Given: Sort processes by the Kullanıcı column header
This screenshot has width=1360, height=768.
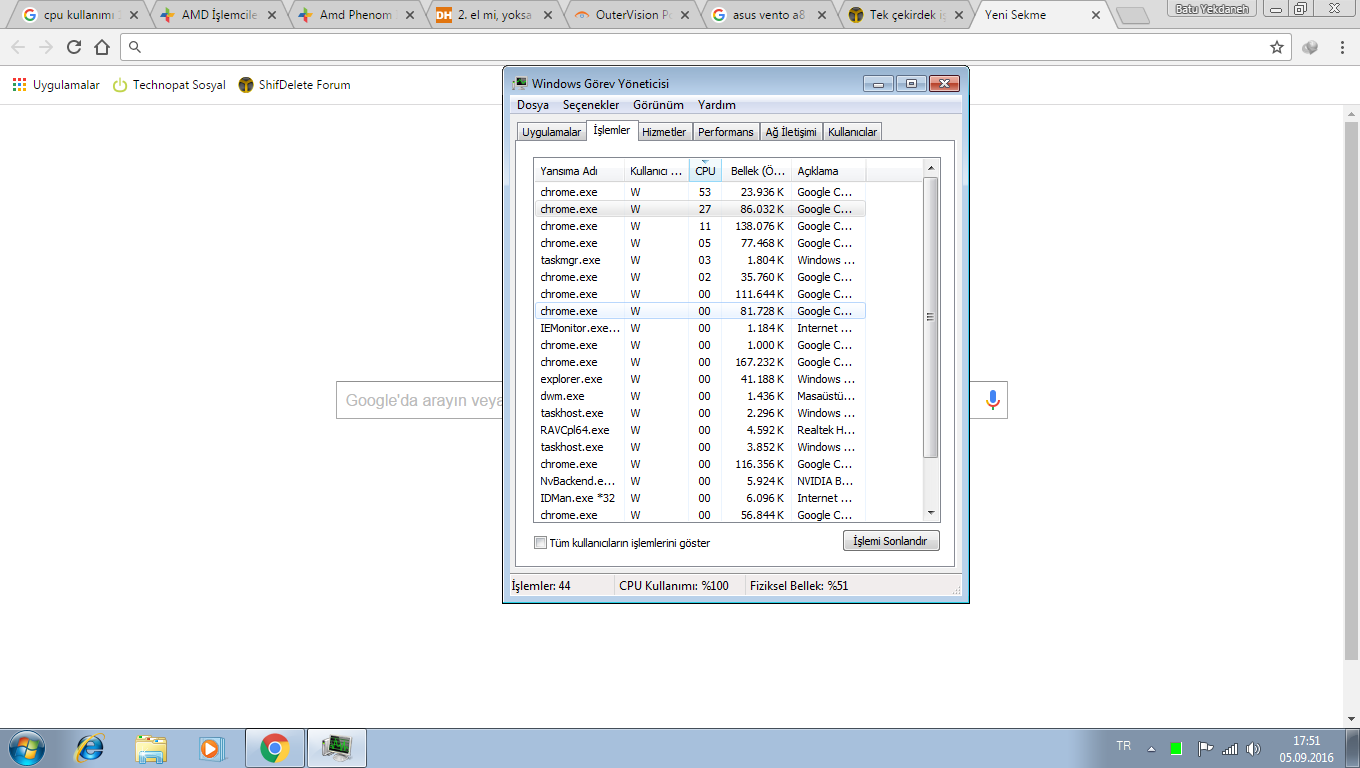Looking at the screenshot, I should 657,171.
